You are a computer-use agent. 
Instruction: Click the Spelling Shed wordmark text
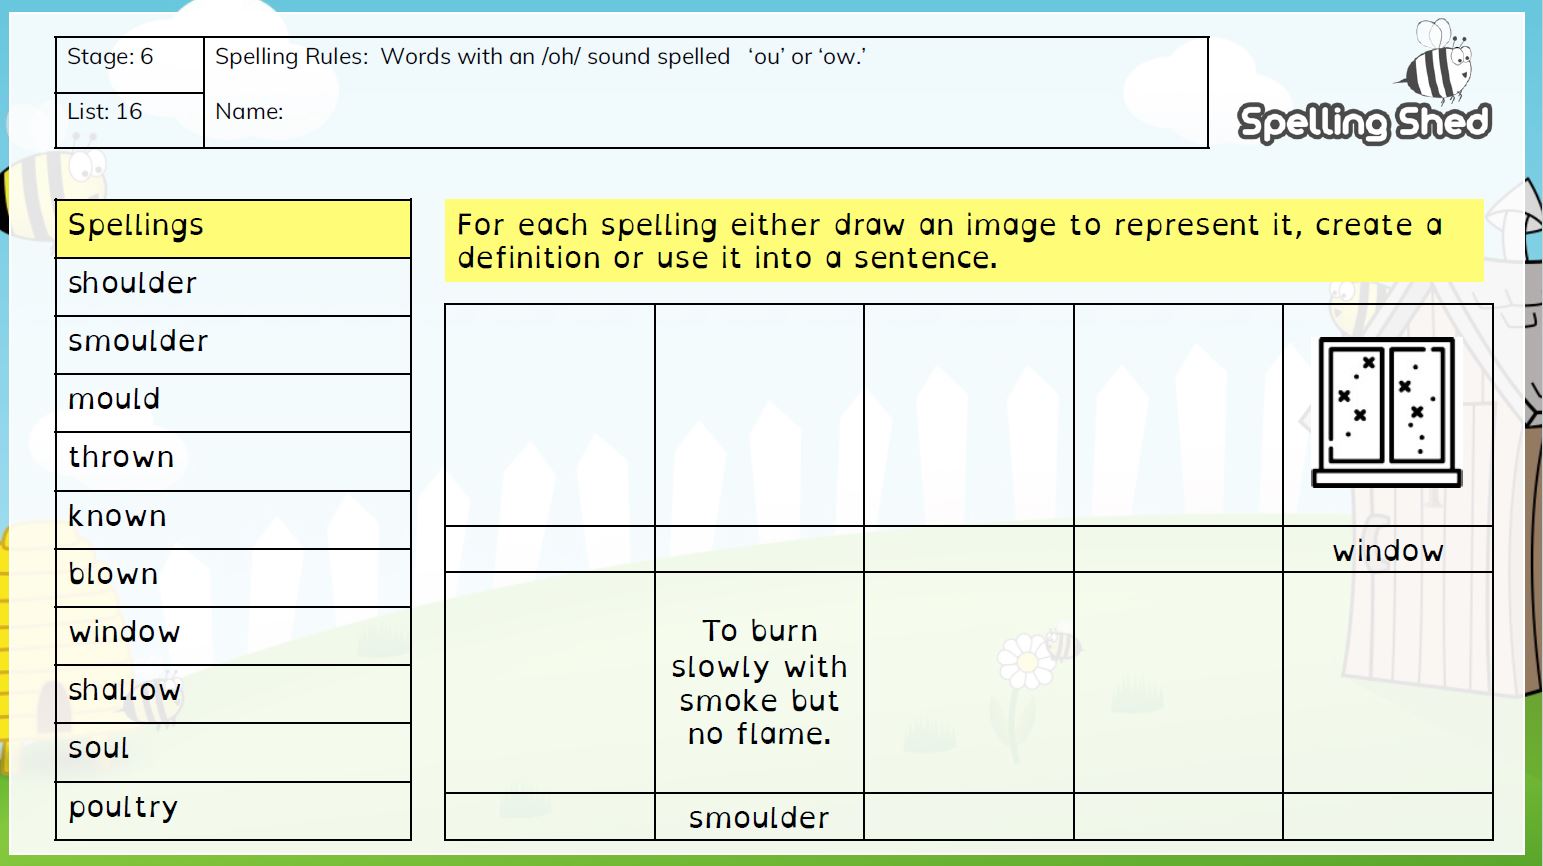[x=1364, y=122]
